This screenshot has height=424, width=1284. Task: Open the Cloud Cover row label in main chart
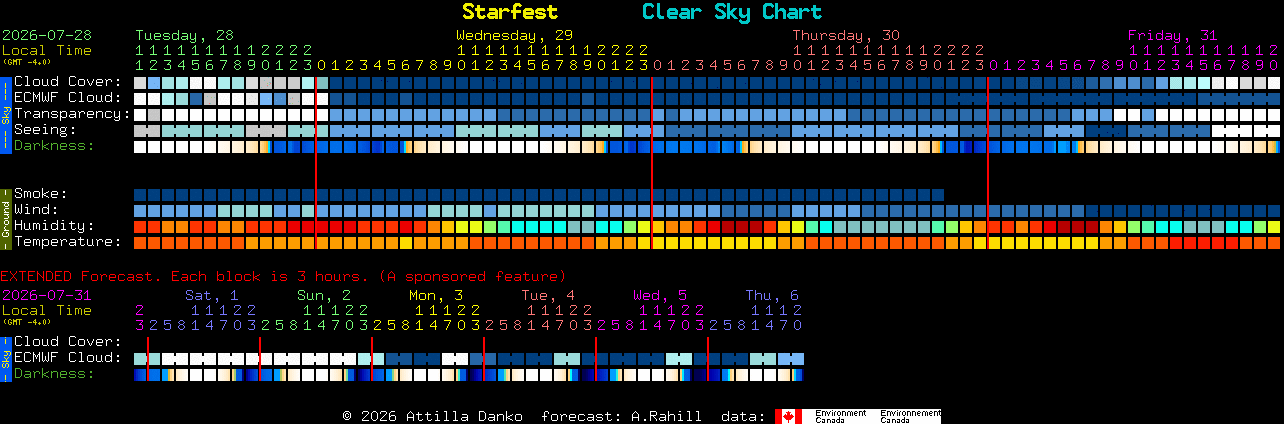pos(68,81)
